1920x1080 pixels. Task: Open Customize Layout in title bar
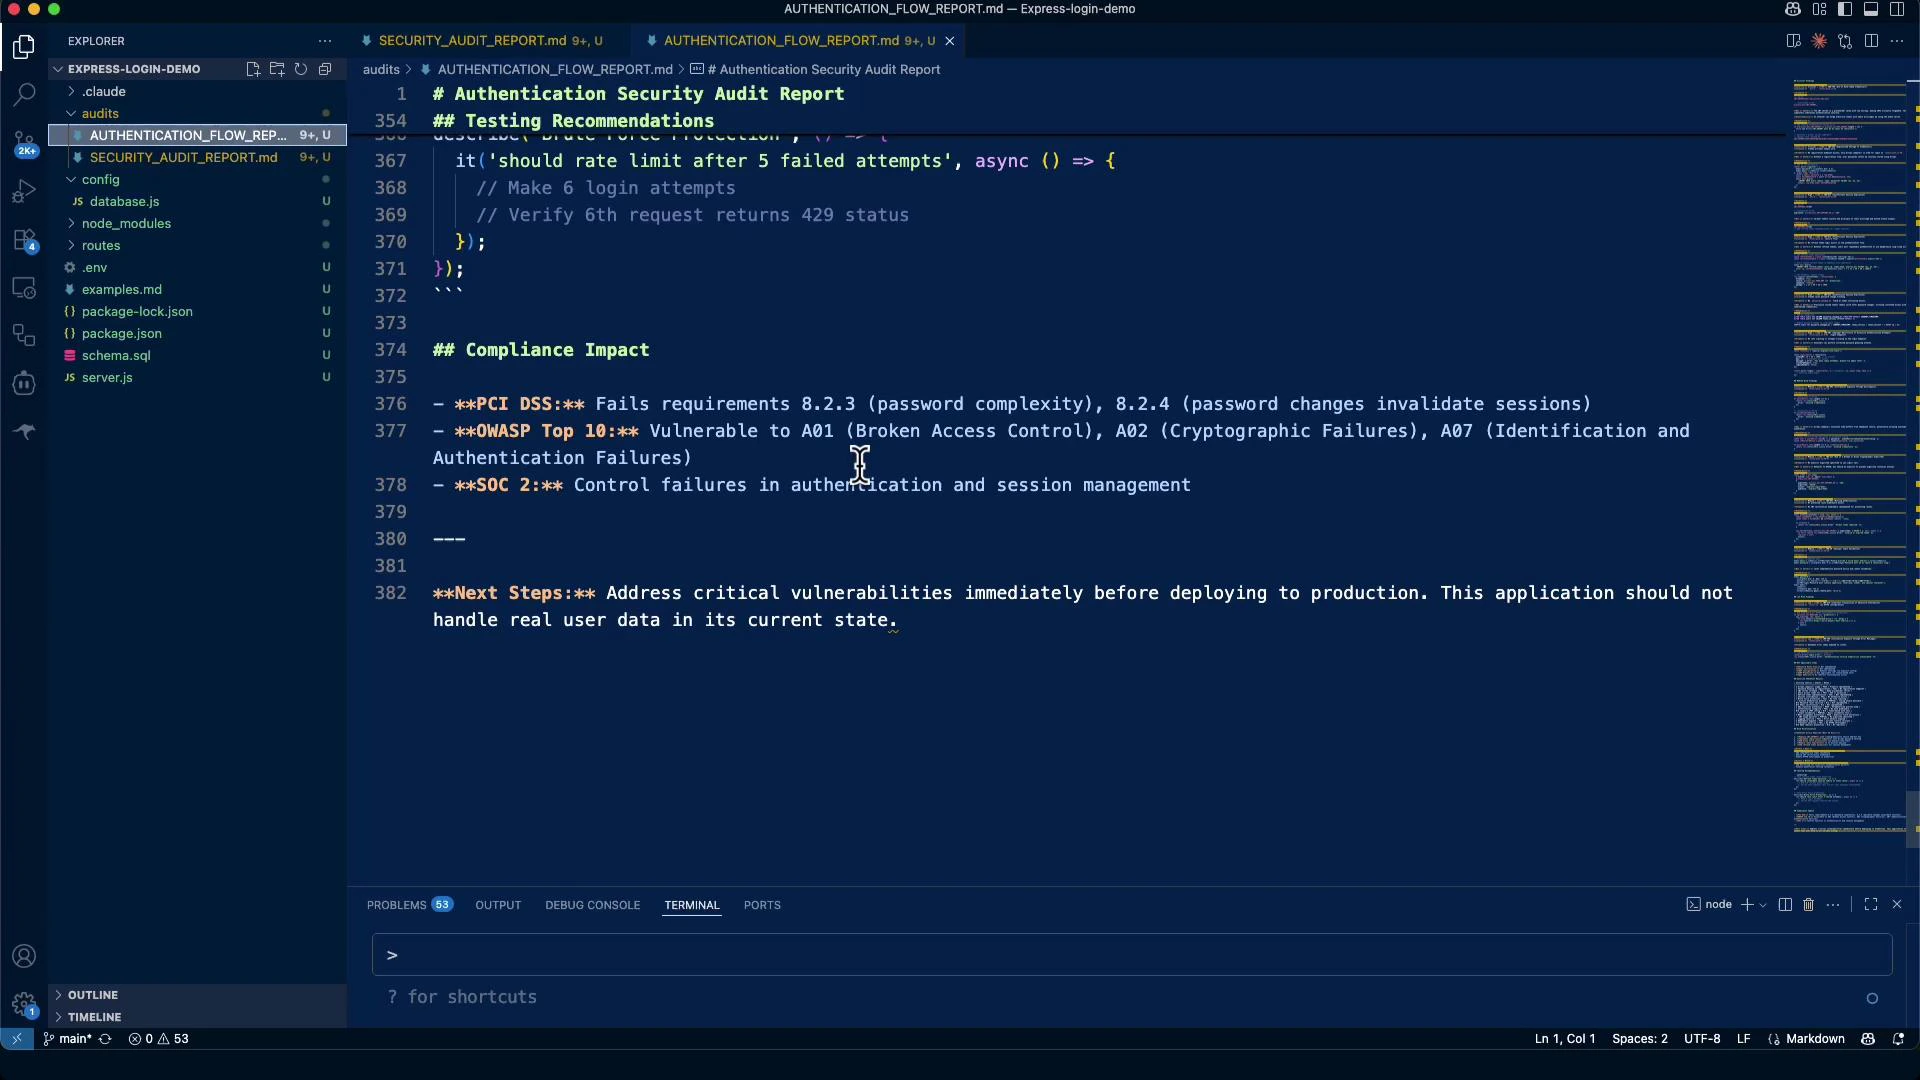(x=1819, y=9)
